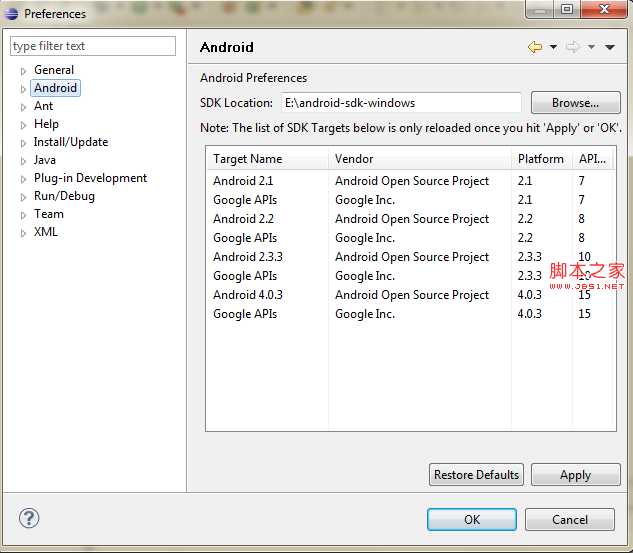Close the Preferences window
This screenshot has height=553, width=633.
(x=604, y=9)
